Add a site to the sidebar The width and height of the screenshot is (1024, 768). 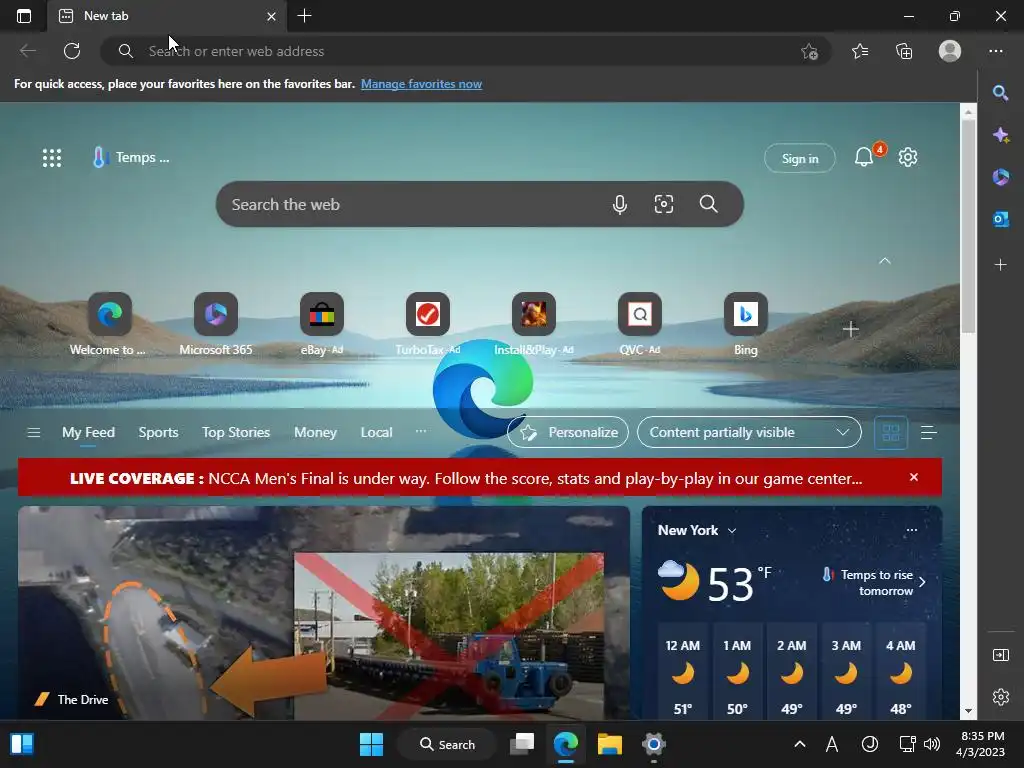[1000, 264]
